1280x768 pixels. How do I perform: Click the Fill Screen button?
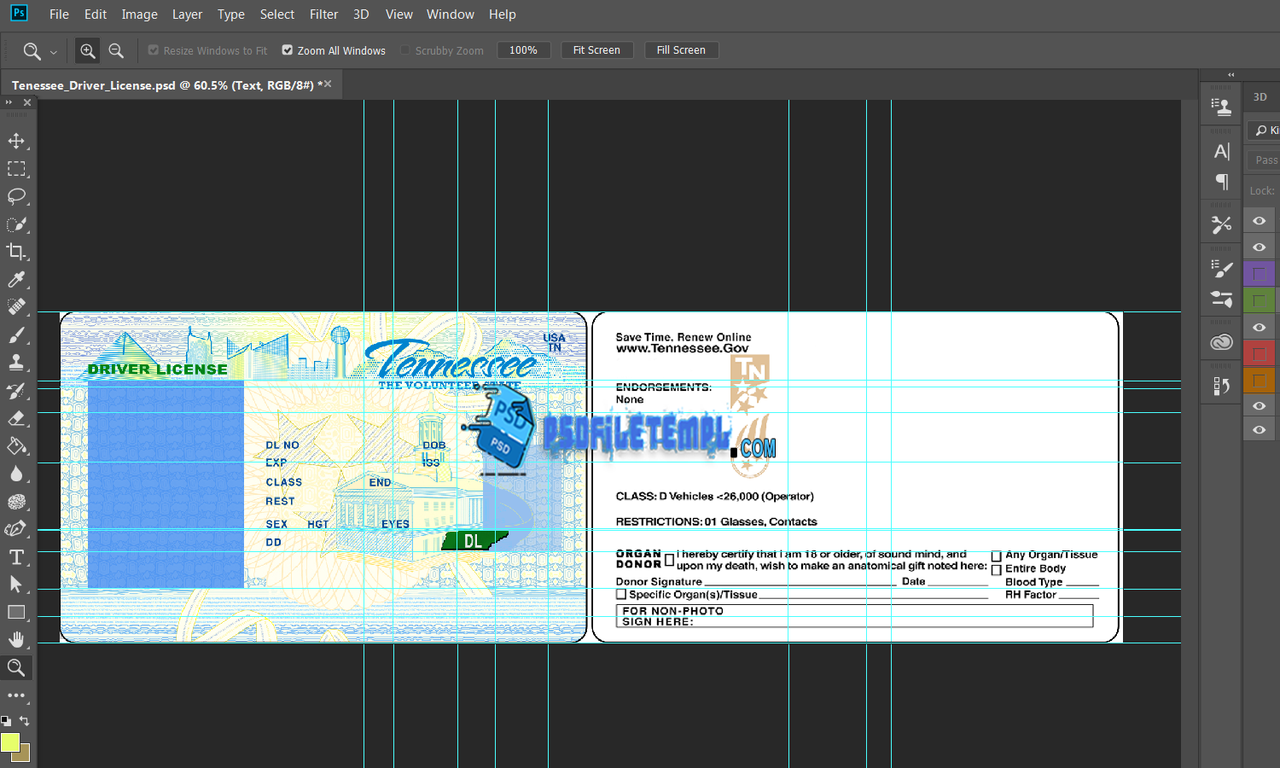tap(681, 50)
